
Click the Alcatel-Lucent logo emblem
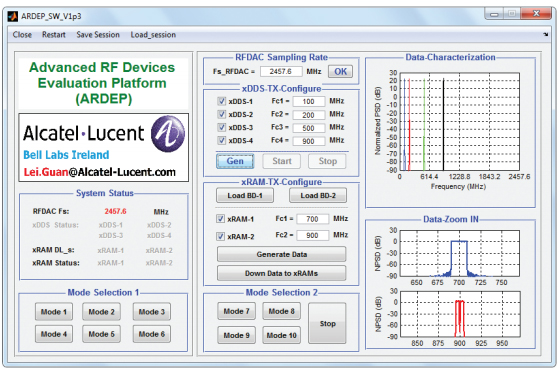click(x=168, y=133)
